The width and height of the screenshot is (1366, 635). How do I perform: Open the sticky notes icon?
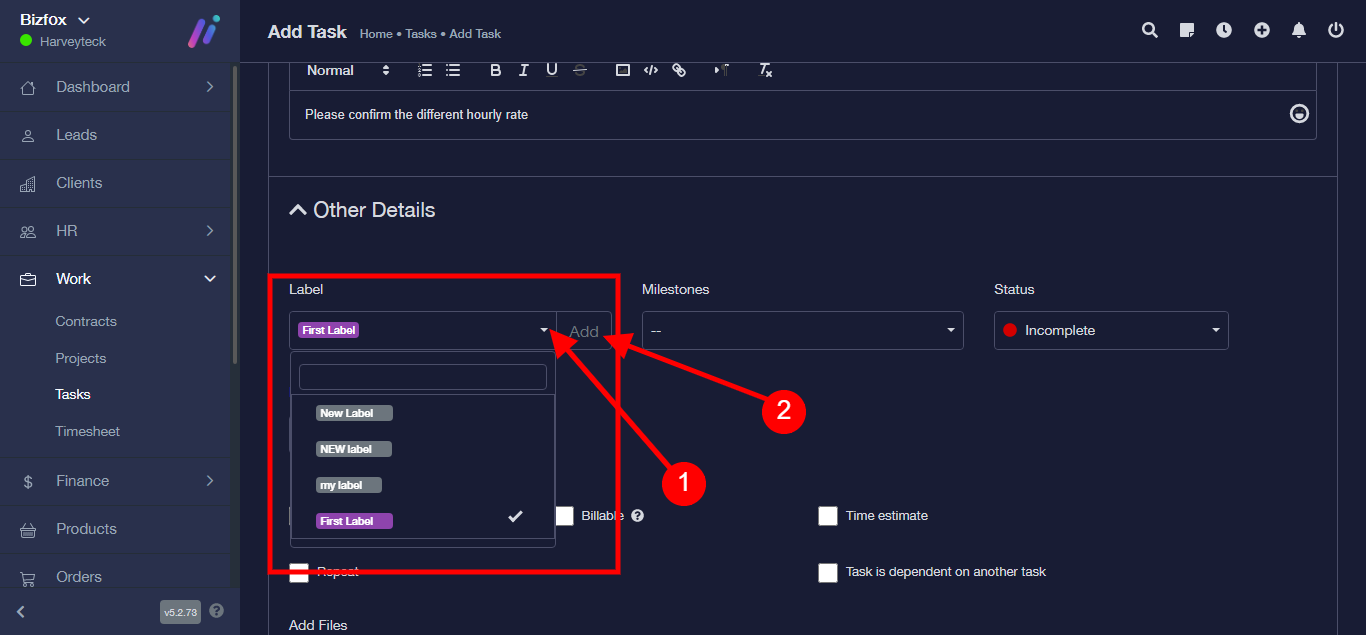(x=1187, y=30)
